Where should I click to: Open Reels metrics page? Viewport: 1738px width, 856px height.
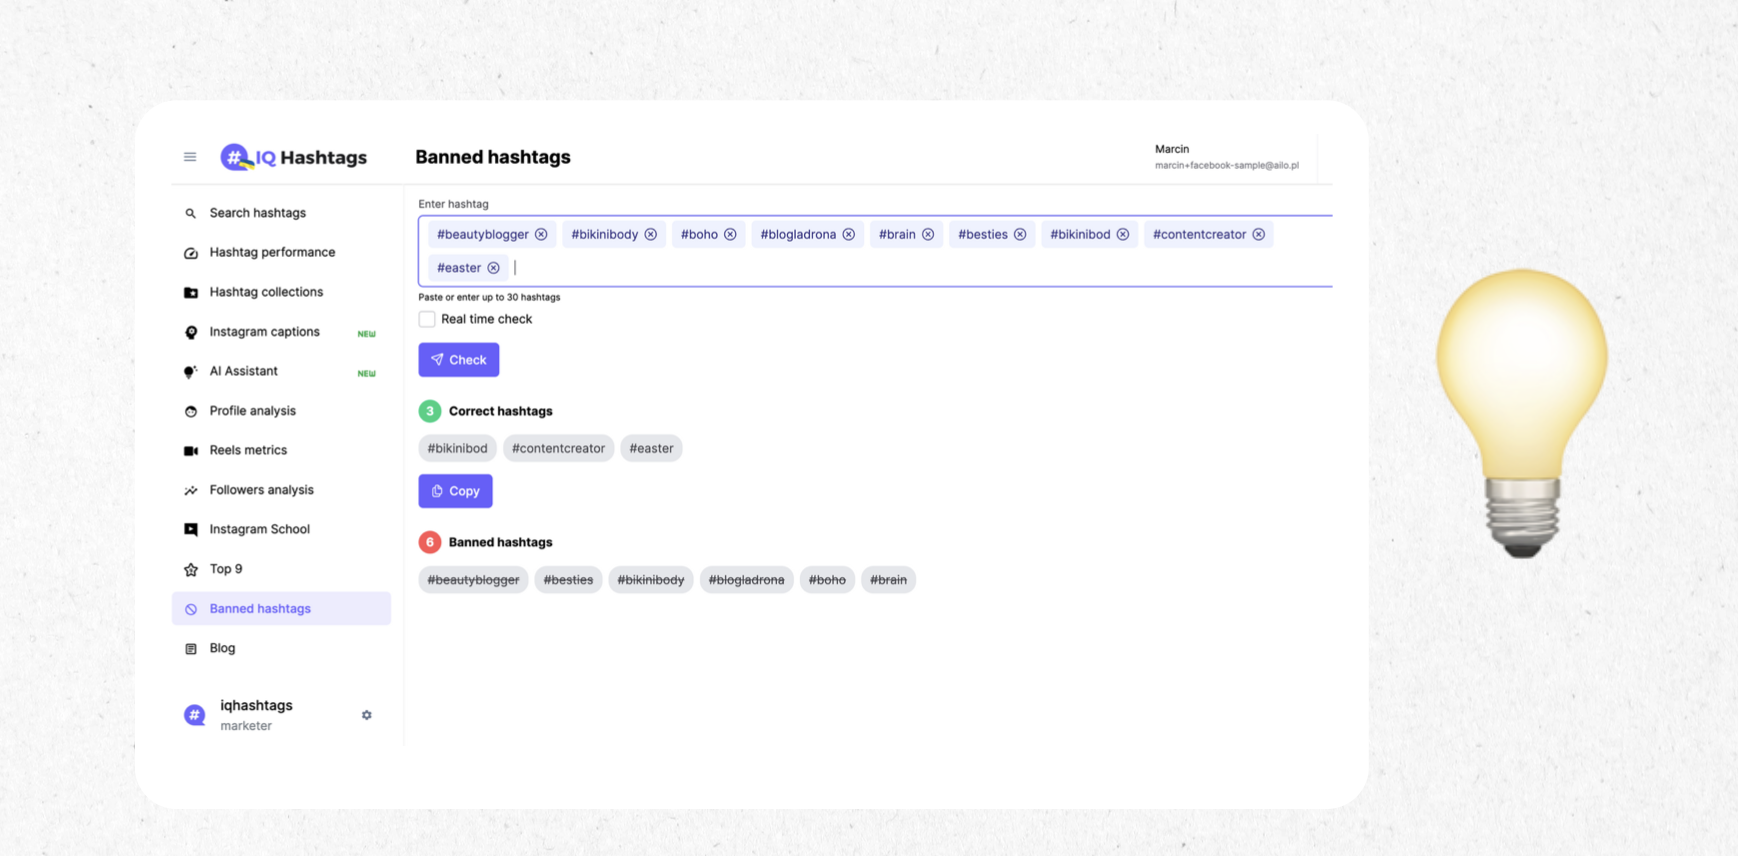coord(248,450)
